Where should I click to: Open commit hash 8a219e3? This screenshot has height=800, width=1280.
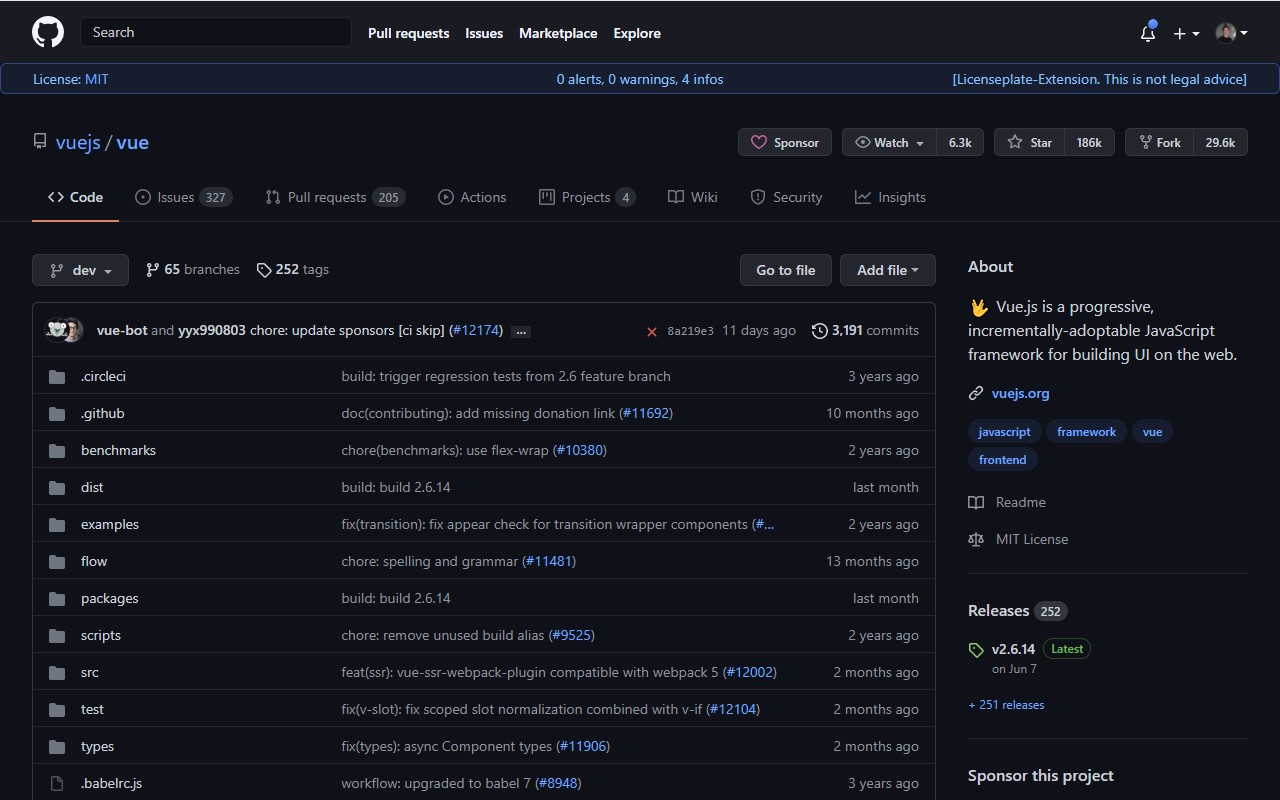[691, 331]
